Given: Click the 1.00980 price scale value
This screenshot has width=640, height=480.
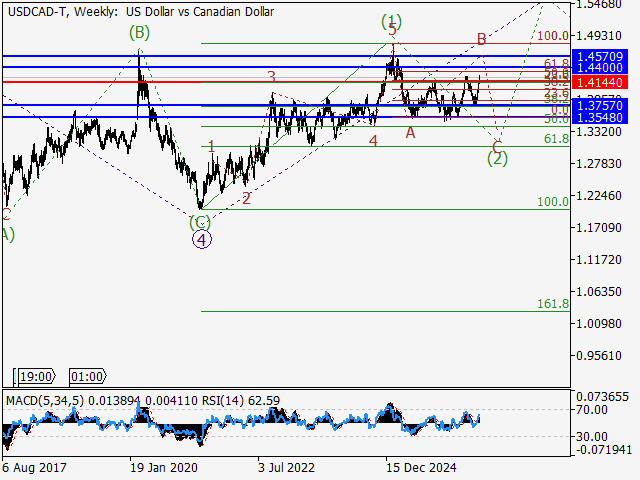Looking at the screenshot, I should click(599, 324).
